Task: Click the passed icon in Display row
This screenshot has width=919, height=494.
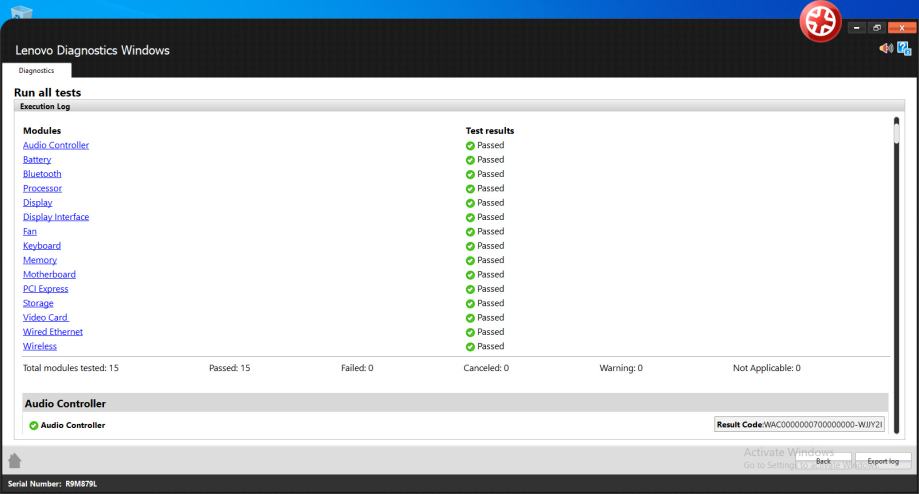Action: [470, 203]
